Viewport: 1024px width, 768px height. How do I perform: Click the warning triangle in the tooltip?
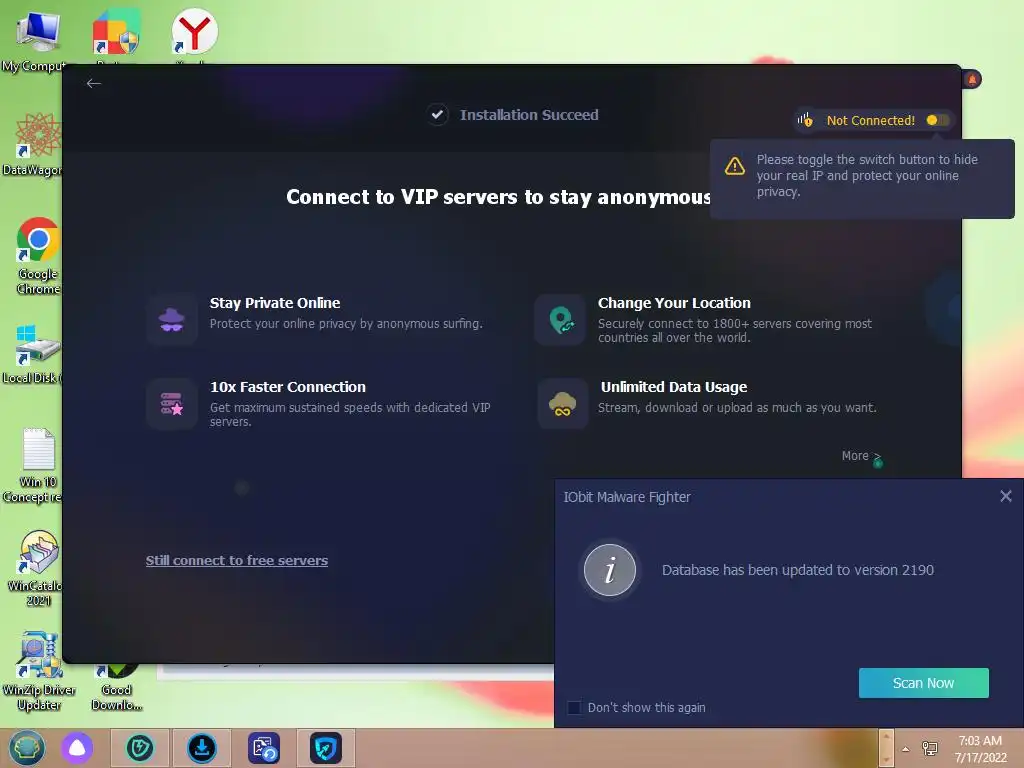pyautogui.click(x=735, y=166)
